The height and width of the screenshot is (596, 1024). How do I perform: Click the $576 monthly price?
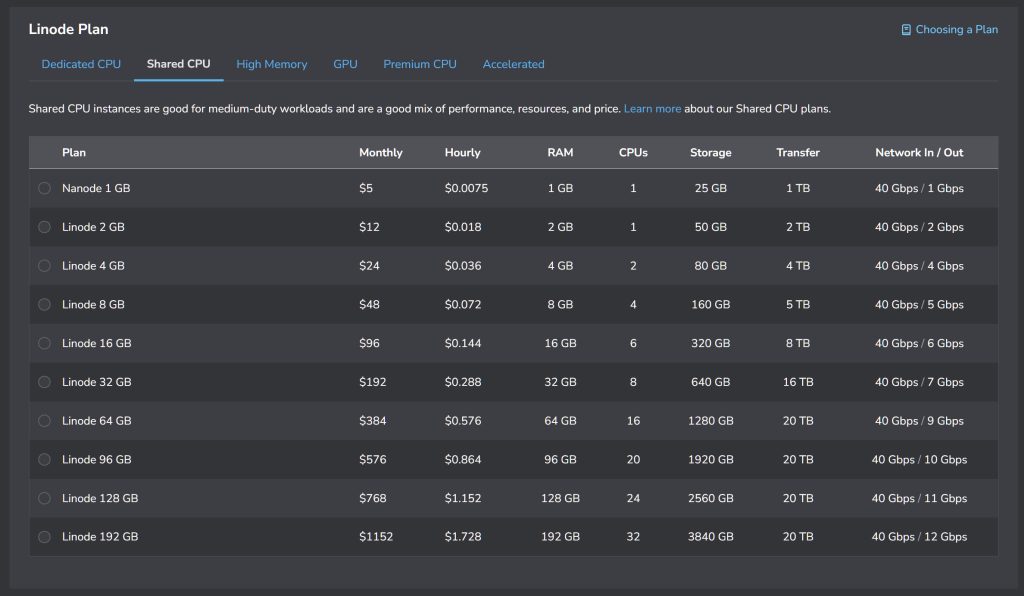372,459
